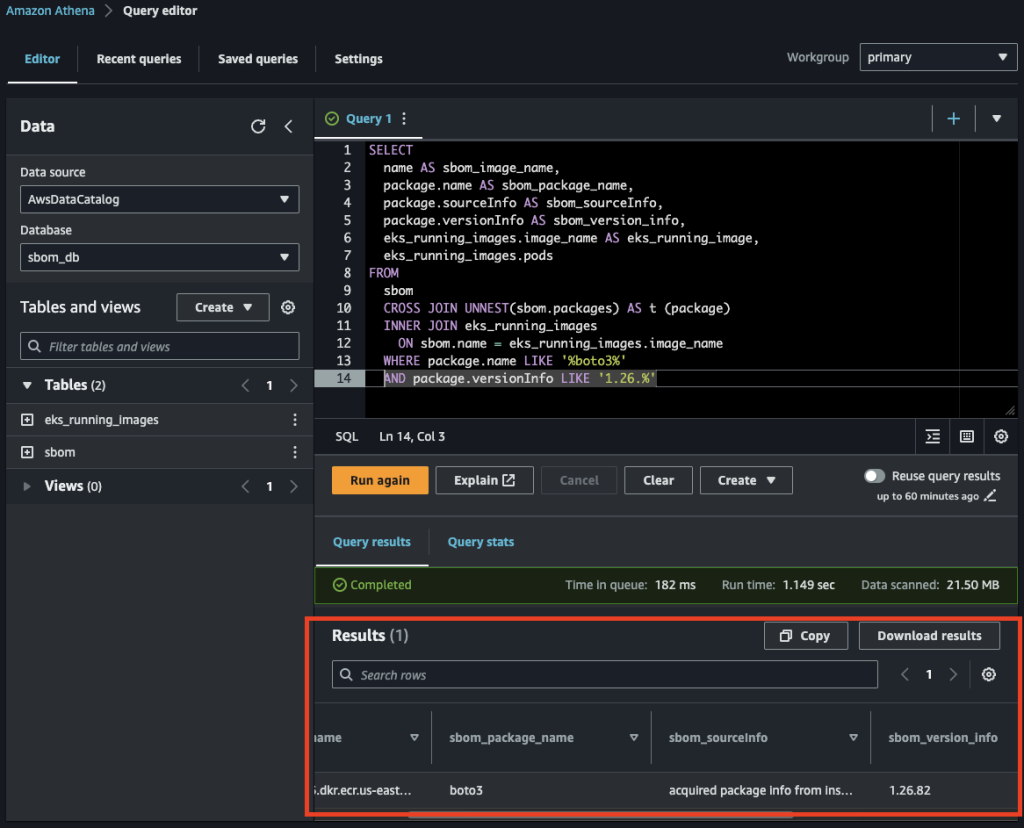Collapse the Data sidebar with left chevron
Viewport: 1024px width, 828px height.
(x=289, y=126)
